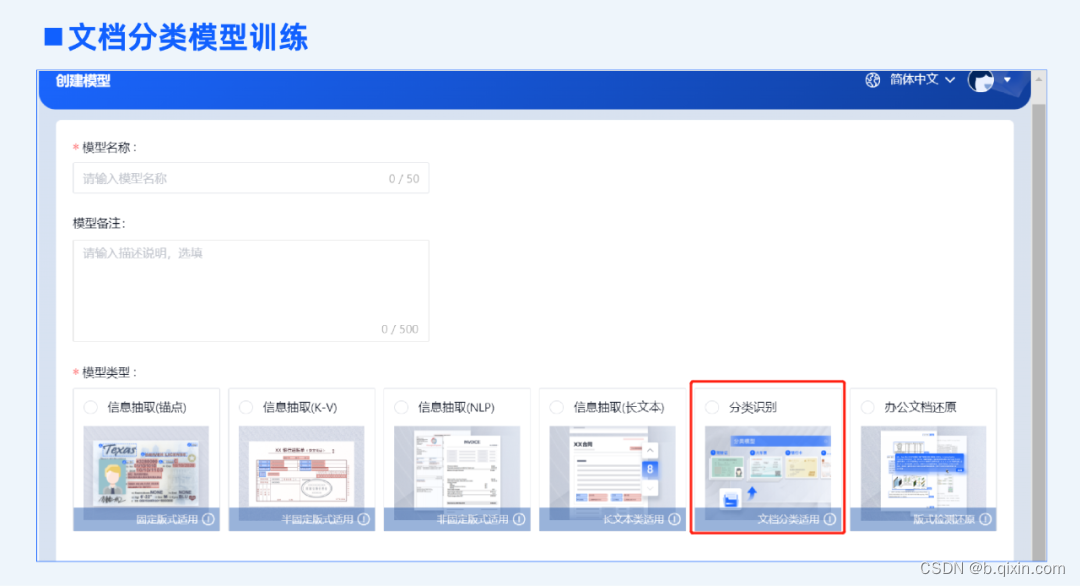1080x586 pixels.
Task: Click info icon next to 半固定版式适用
Action: [364, 519]
